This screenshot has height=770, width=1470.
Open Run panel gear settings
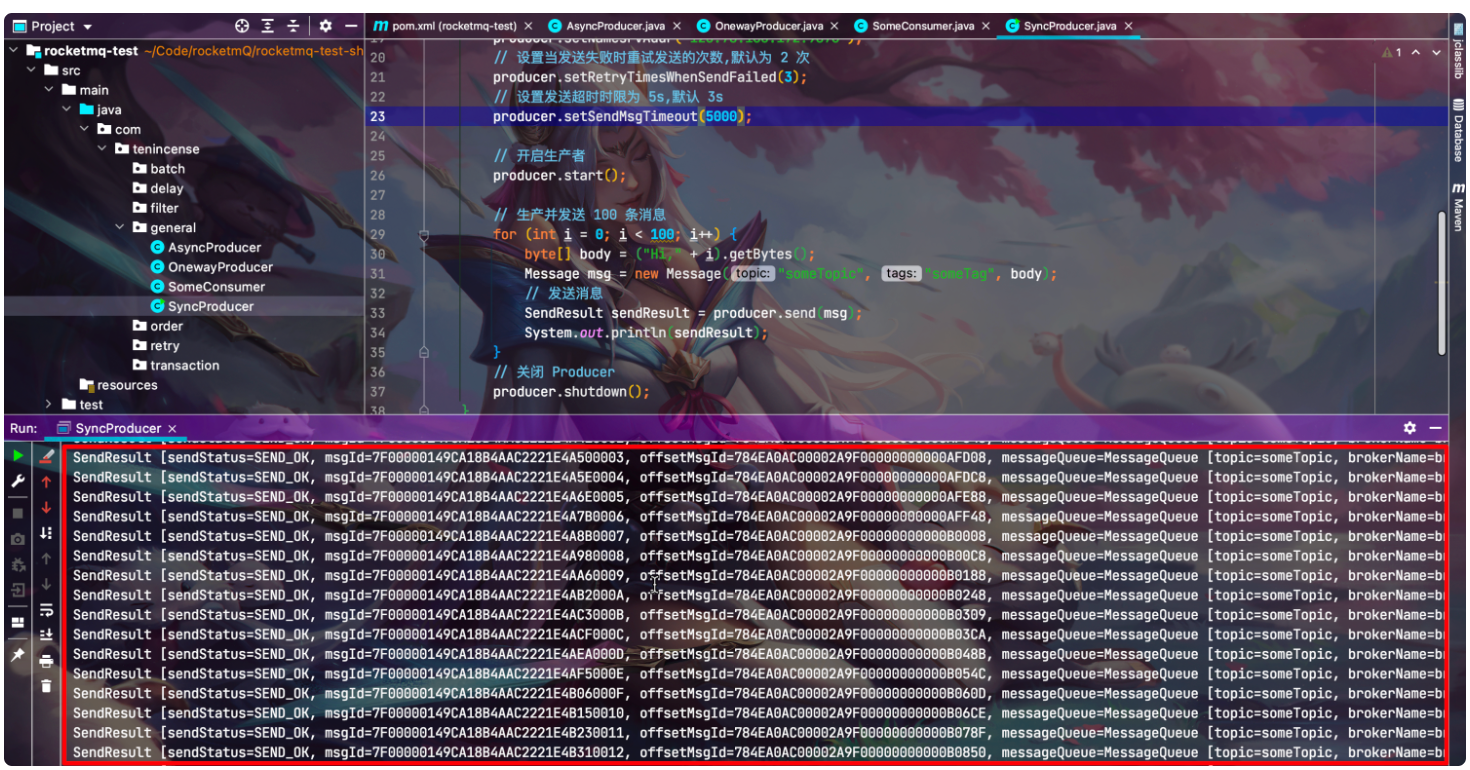tap(1410, 428)
